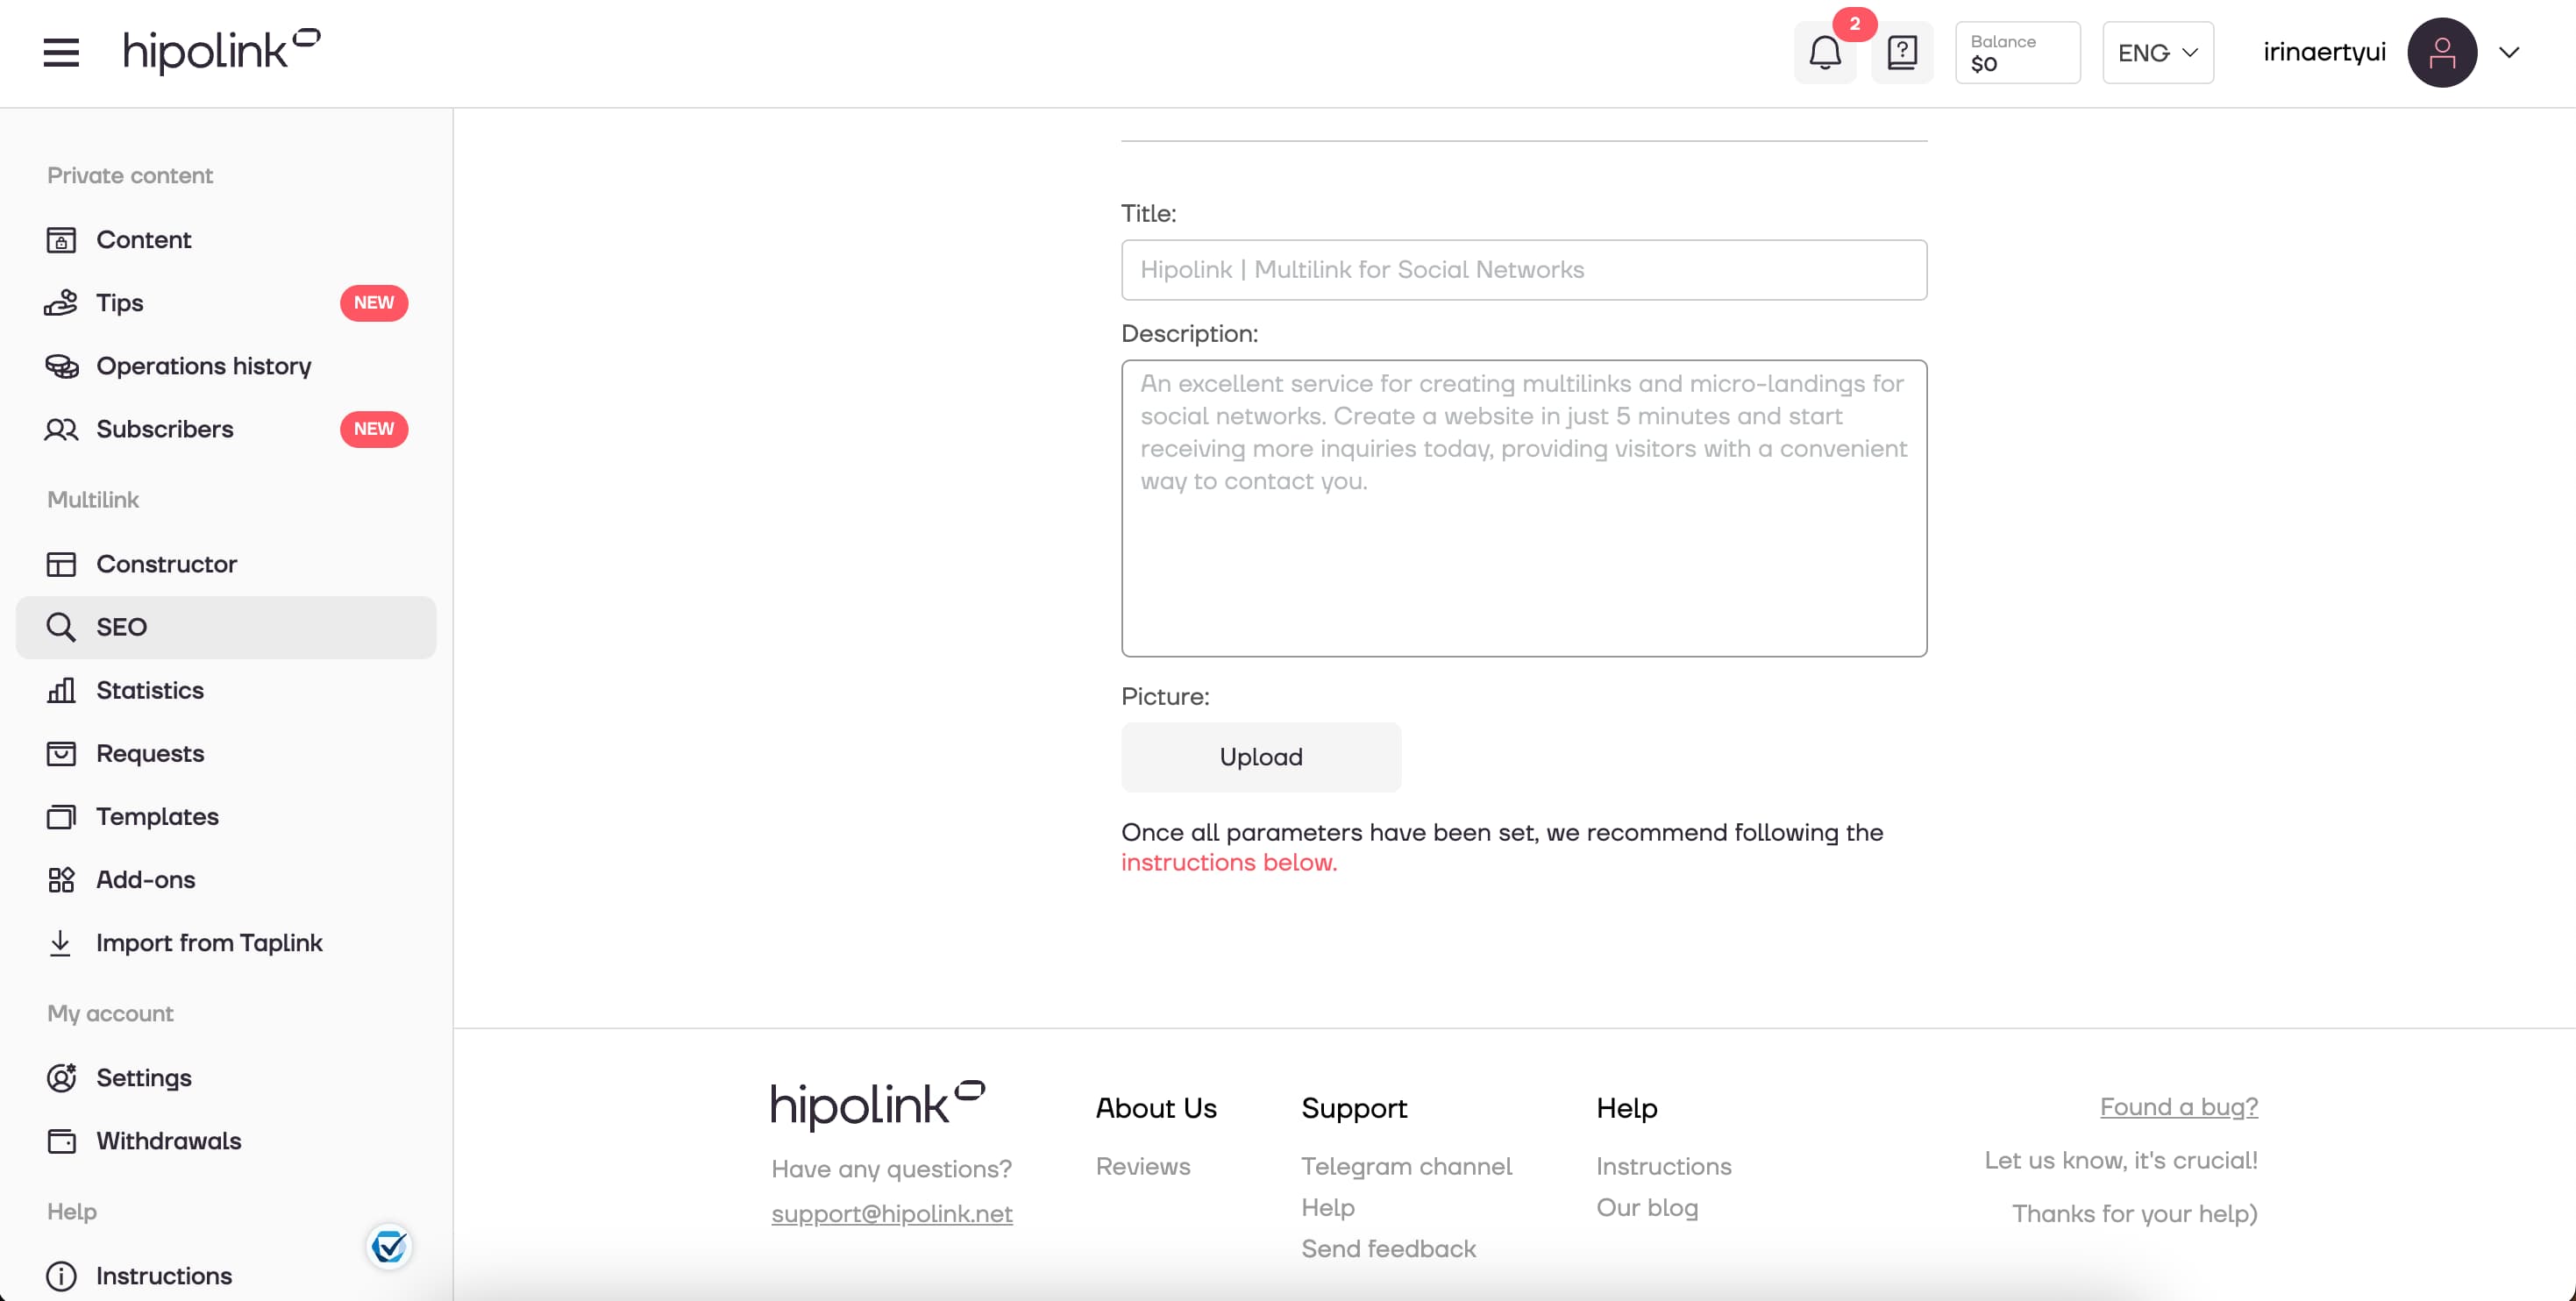Image resolution: width=2576 pixels, height=1301 pixels.
Task: Click NEW badge next to Tips
Action: [x=374, y=303]
